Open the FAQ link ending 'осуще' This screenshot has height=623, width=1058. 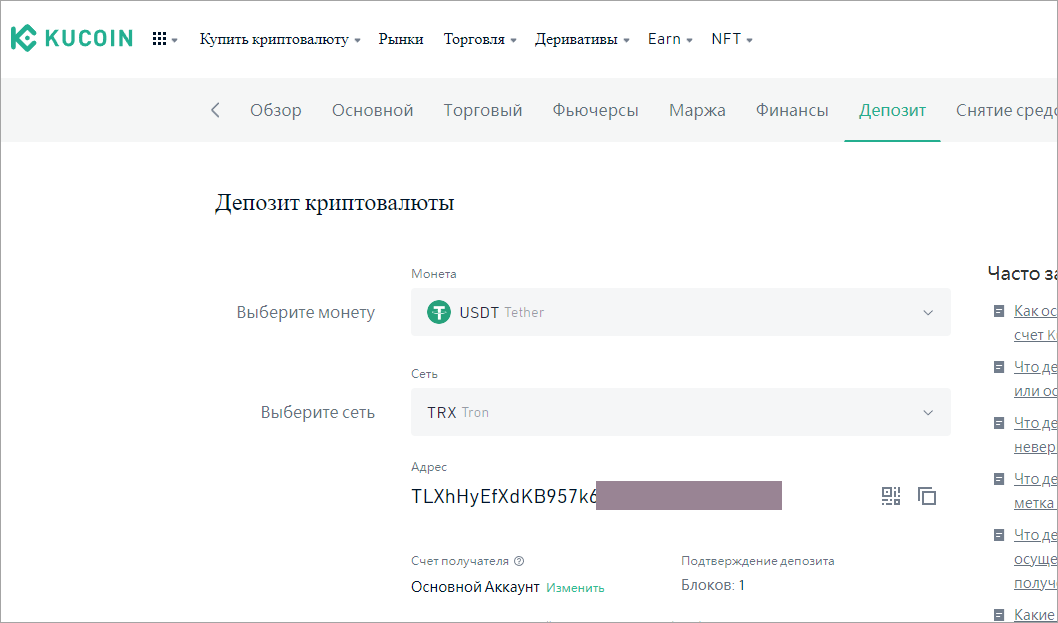coord(1035,558)
